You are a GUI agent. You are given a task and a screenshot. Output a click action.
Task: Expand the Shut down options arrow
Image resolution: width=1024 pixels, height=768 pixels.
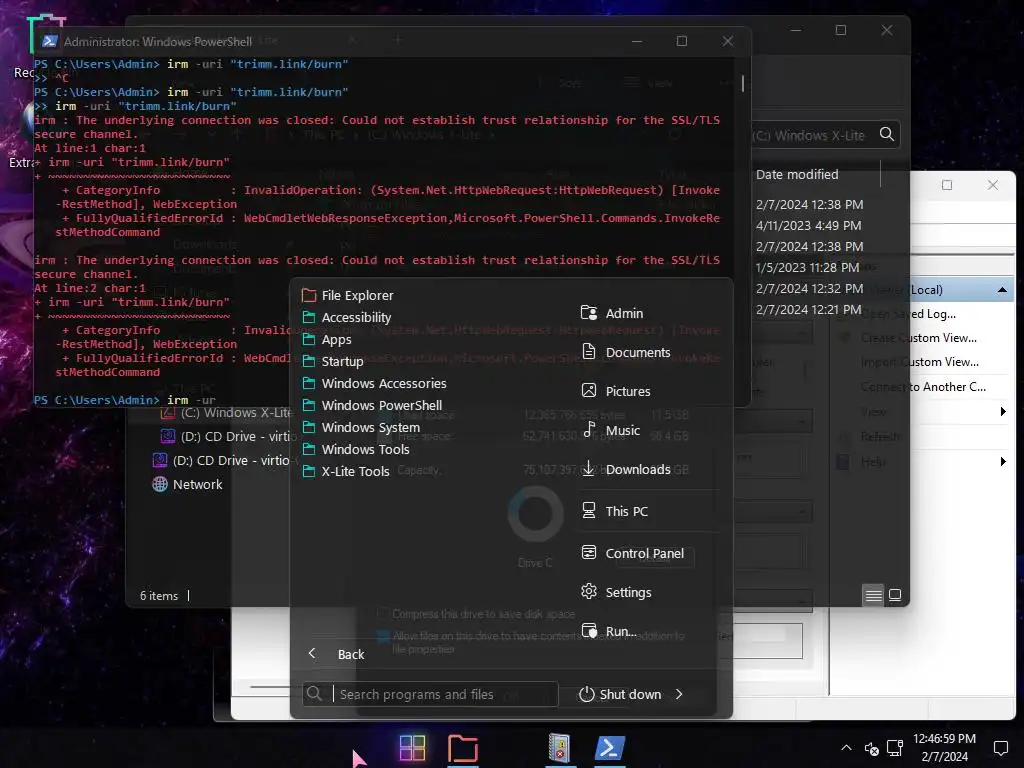pos(679,694)
